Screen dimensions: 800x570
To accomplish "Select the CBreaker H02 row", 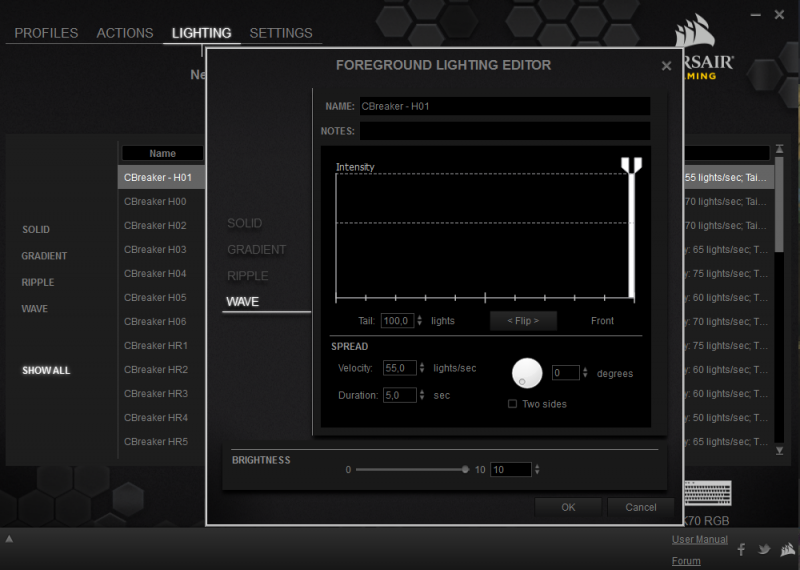I will coord(161,225).
